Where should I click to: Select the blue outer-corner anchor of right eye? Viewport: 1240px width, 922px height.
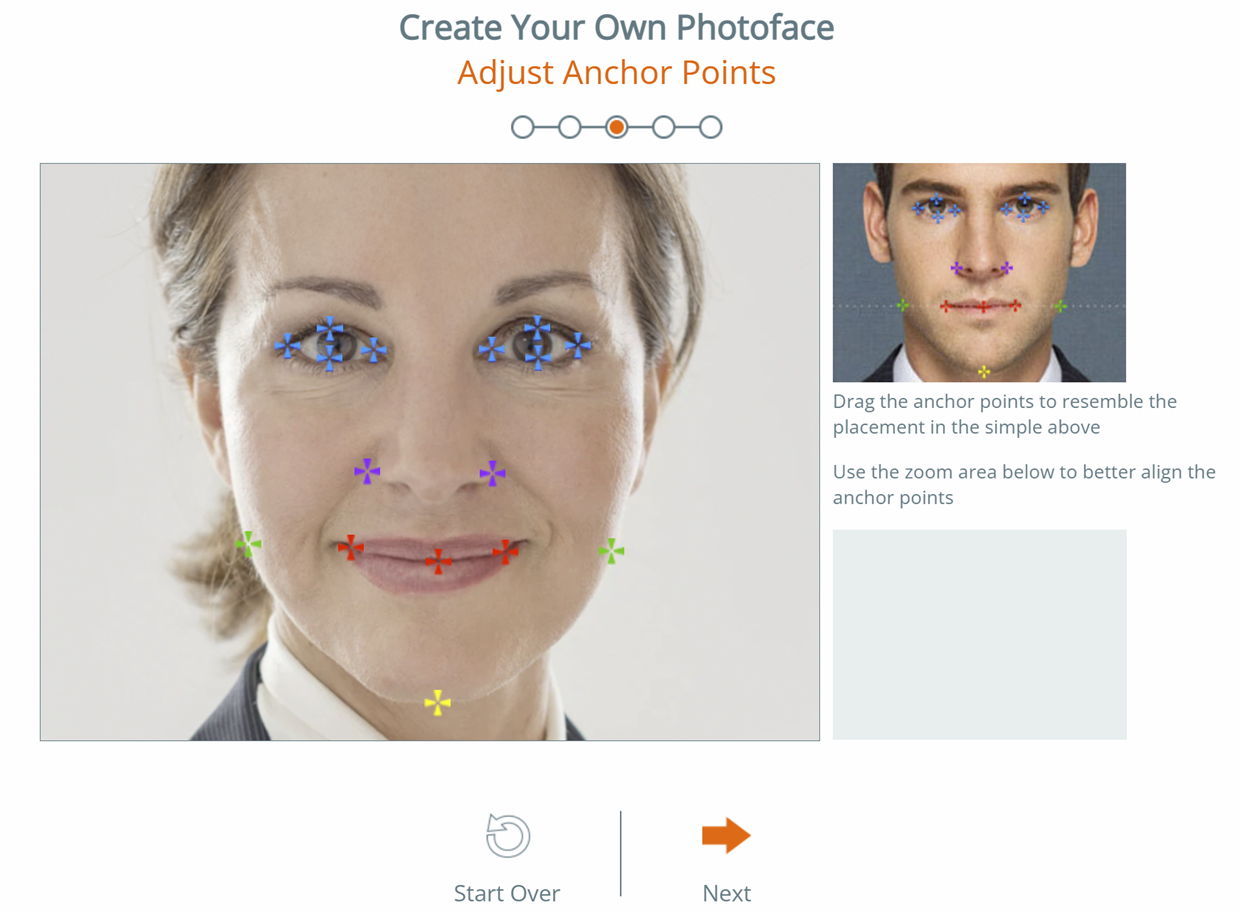(578, 346)
